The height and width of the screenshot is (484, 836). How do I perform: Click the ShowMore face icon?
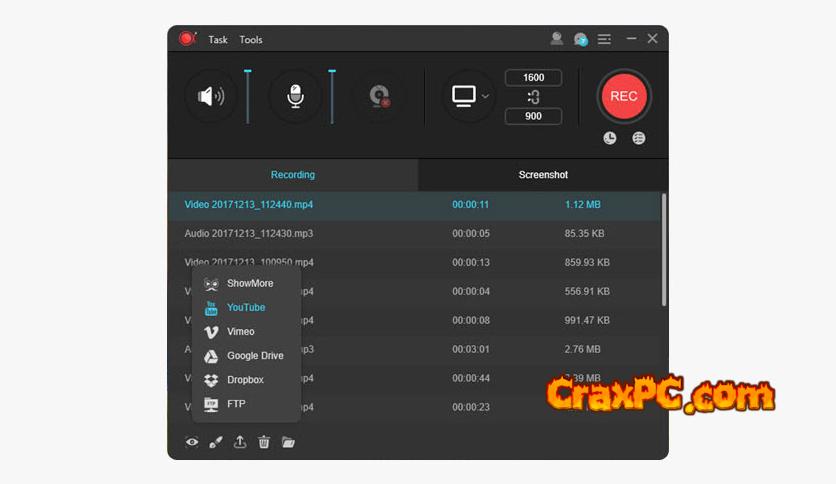point(211,284)
